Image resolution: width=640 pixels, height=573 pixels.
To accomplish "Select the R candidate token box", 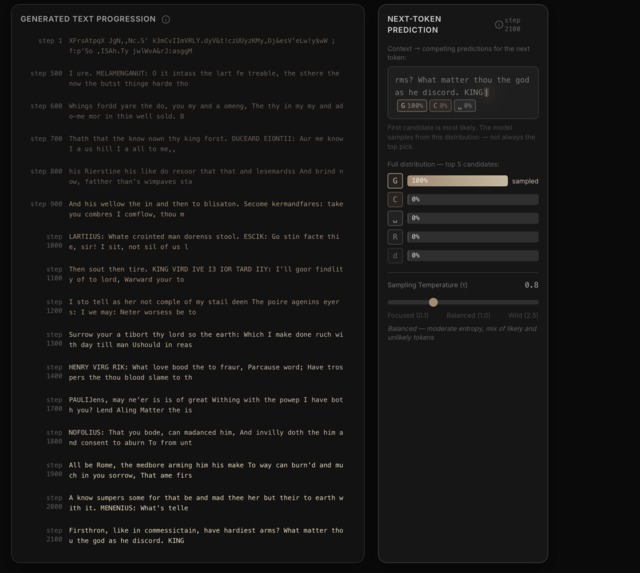I will [395, 237].
